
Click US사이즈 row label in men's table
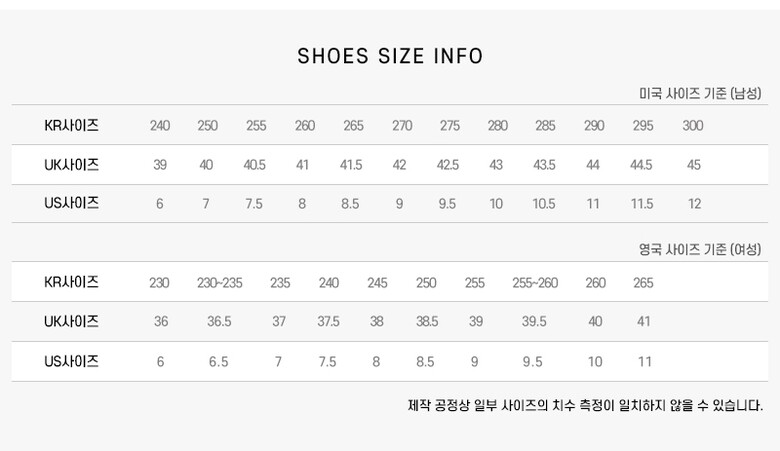(x=72, y=203)
